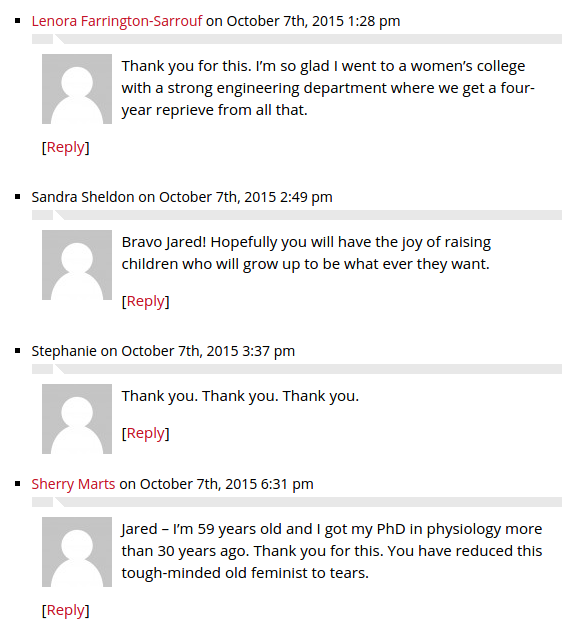Screen dimensions: 578x635
Task: Click the bullet beside Sandra Sheldon's comment
Action: pos(17,197)
